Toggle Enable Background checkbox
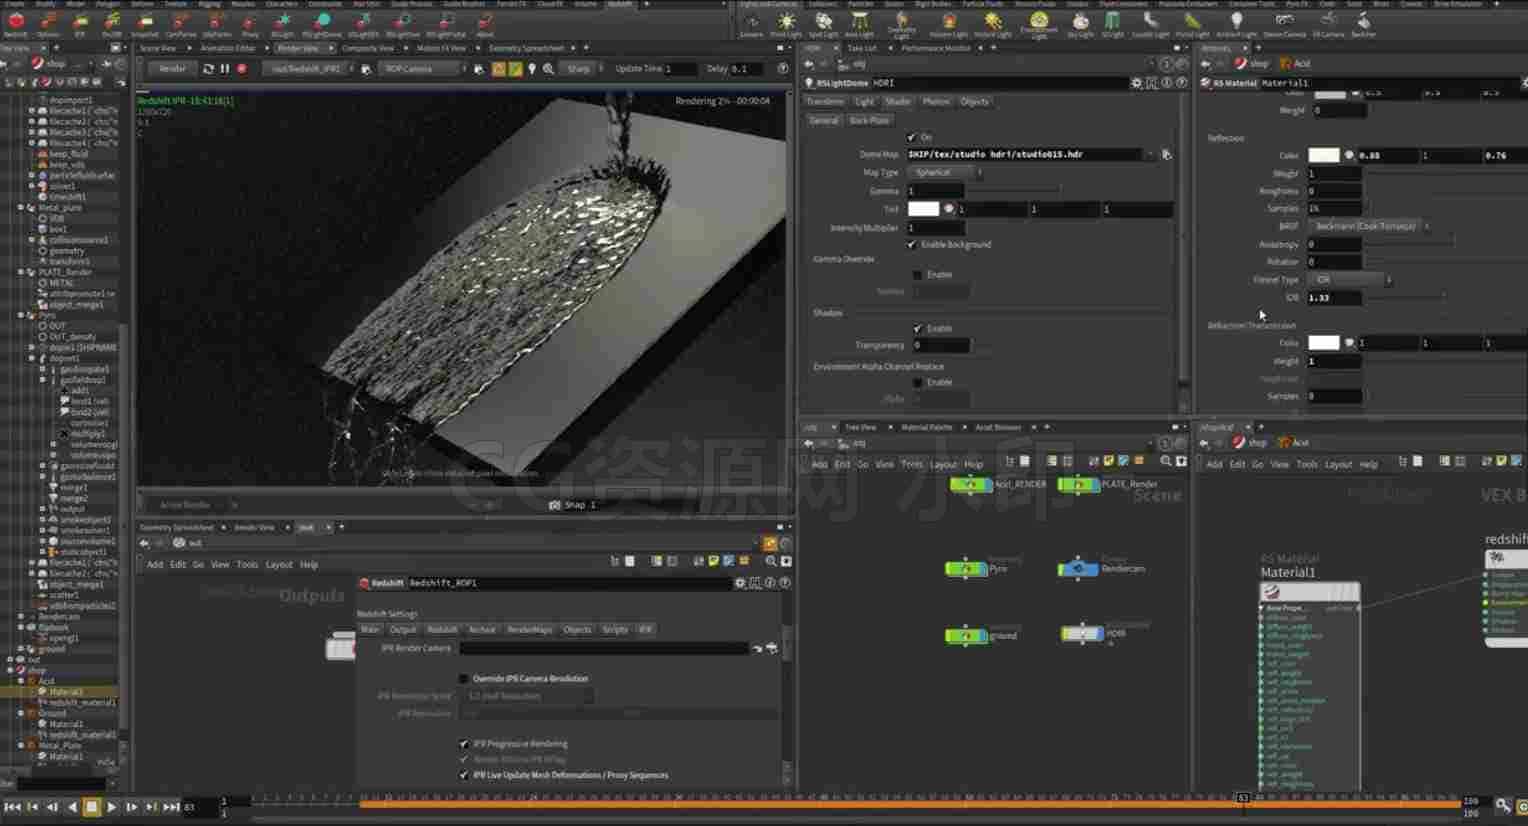The image size is (1528, 826). (x=911, y=245)
